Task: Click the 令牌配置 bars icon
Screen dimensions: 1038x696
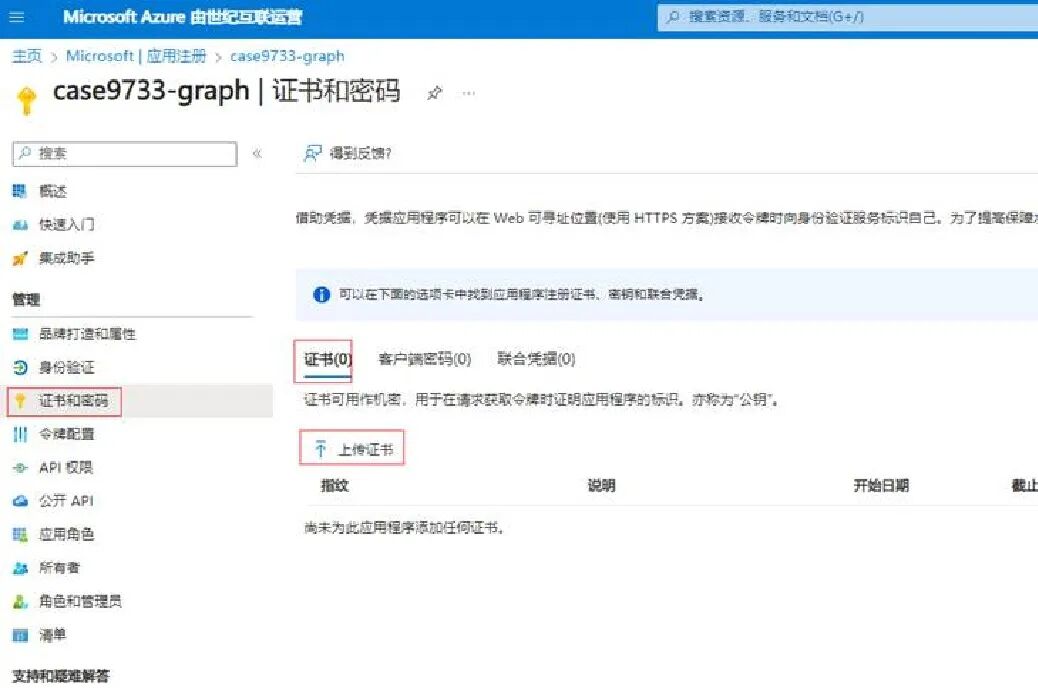Action: (x=20, y=434)
